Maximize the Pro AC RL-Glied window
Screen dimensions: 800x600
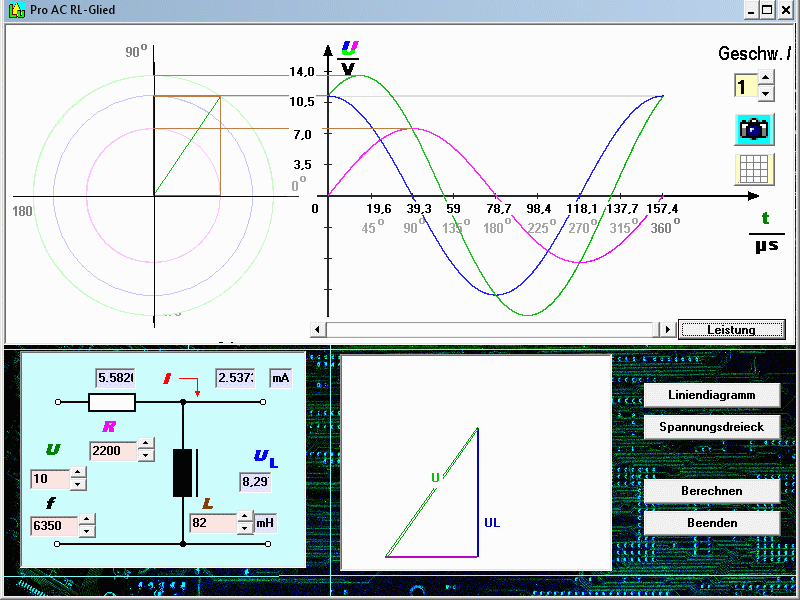click(x=767, y=10)
